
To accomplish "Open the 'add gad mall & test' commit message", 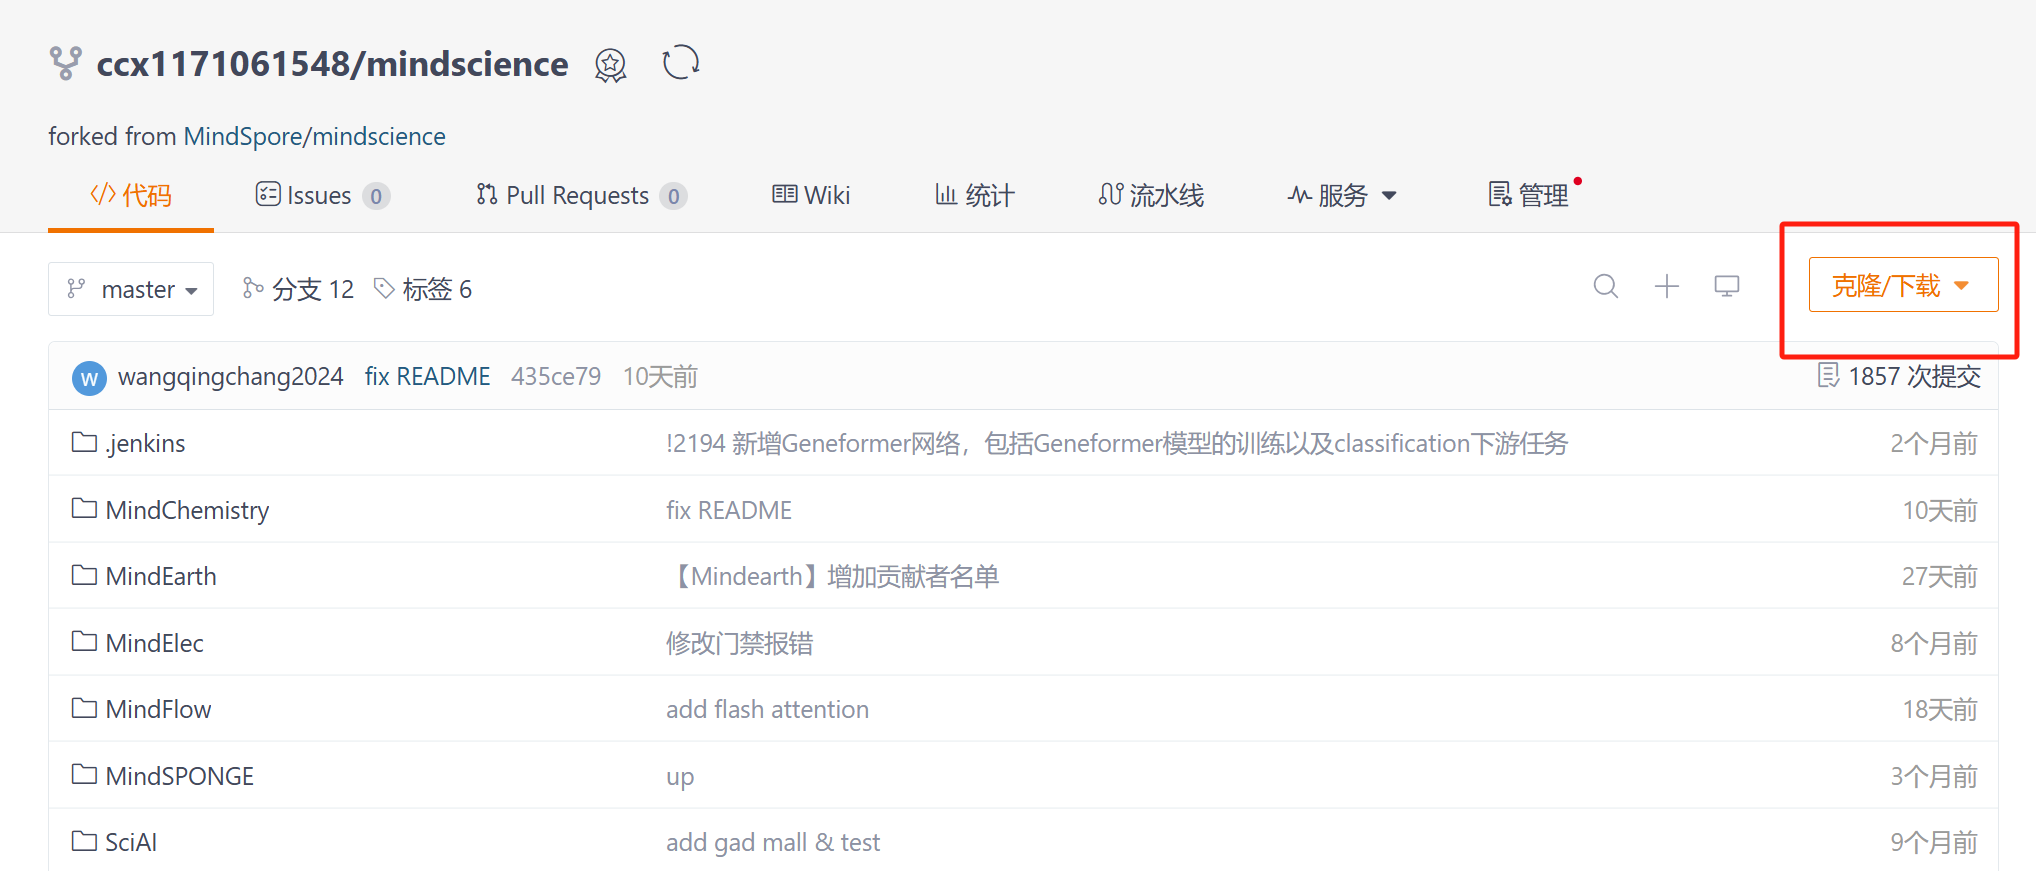I will 773,842.
